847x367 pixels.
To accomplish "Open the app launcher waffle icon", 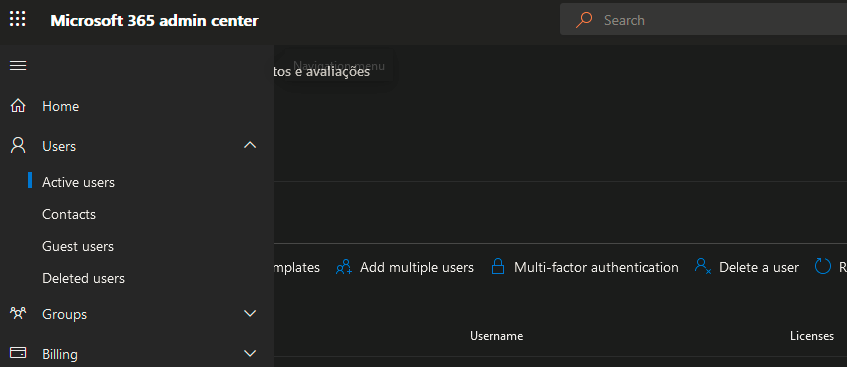I will click(x=18, y=19).
